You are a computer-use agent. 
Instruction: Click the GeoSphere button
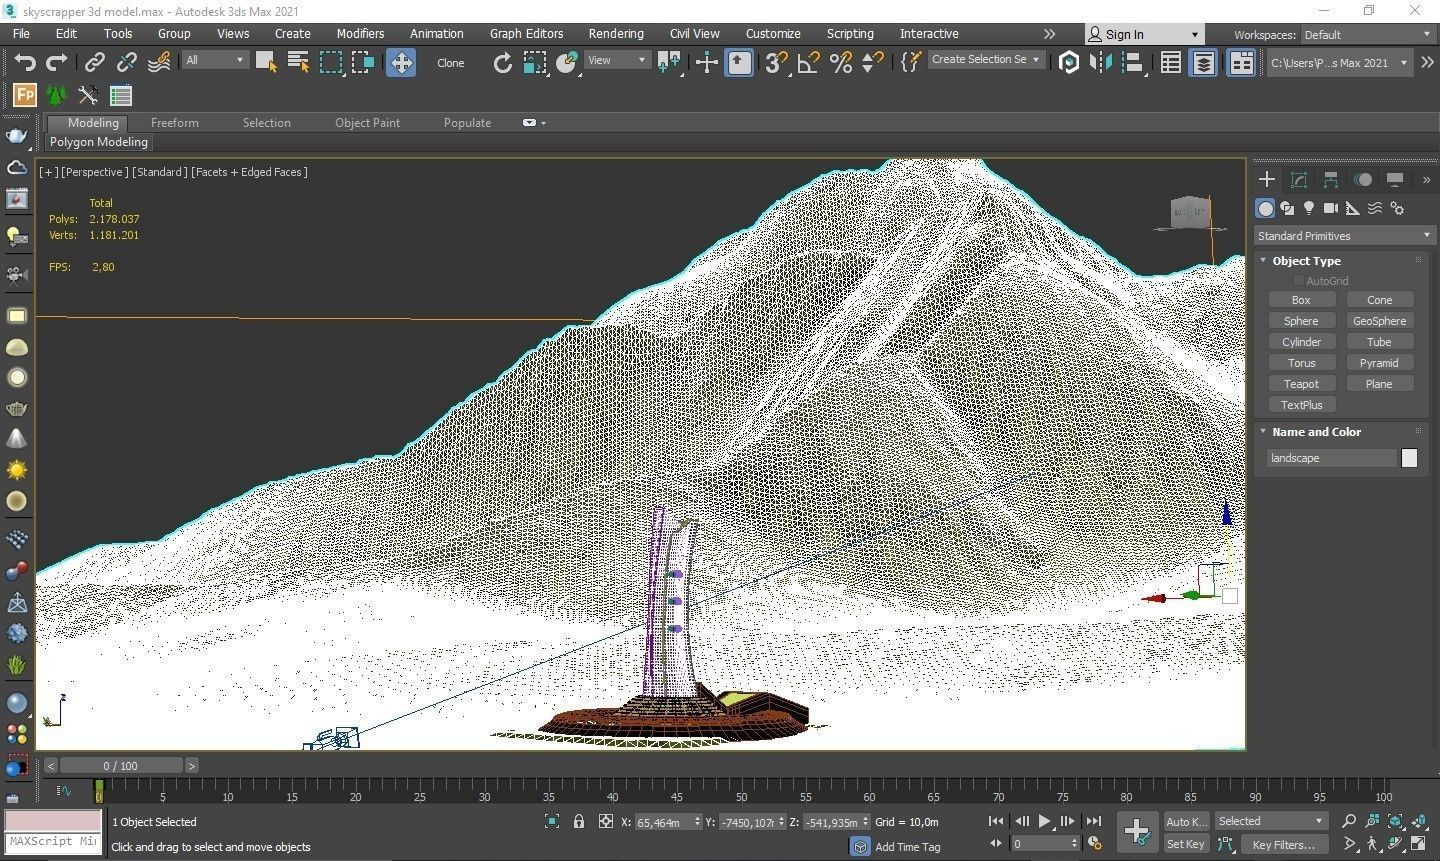1379,321
